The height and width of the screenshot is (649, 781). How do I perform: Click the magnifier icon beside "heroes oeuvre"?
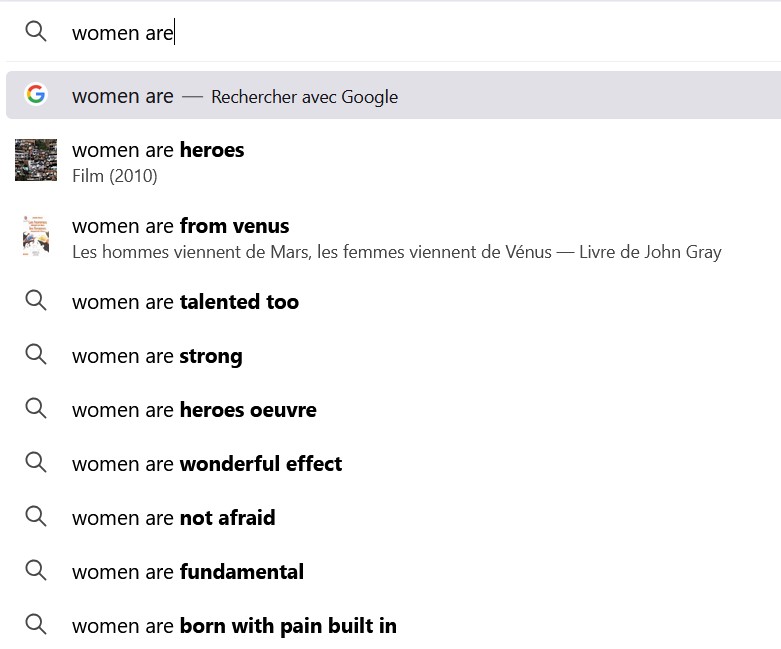click(36, 409)
